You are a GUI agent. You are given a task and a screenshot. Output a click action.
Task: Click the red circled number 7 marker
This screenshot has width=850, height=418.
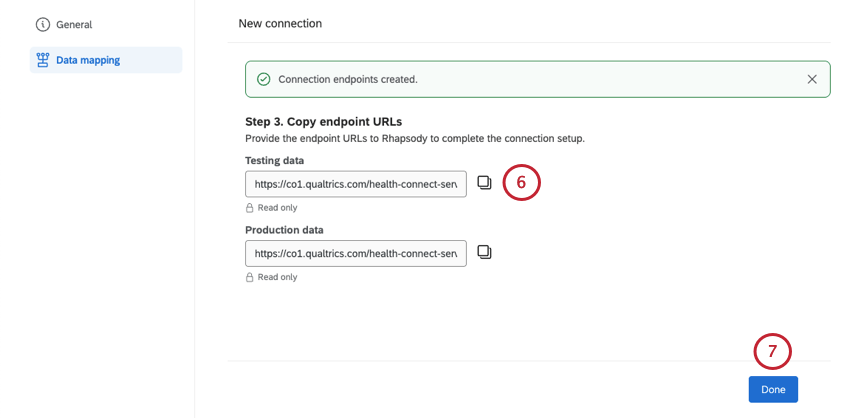point(772,351)
